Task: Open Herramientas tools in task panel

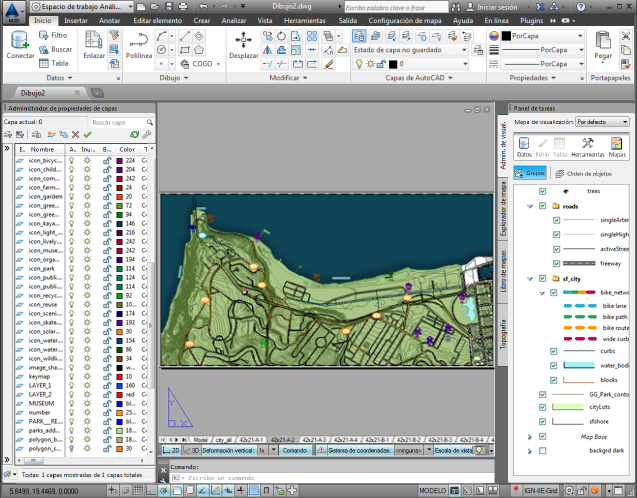Action: 588,146
